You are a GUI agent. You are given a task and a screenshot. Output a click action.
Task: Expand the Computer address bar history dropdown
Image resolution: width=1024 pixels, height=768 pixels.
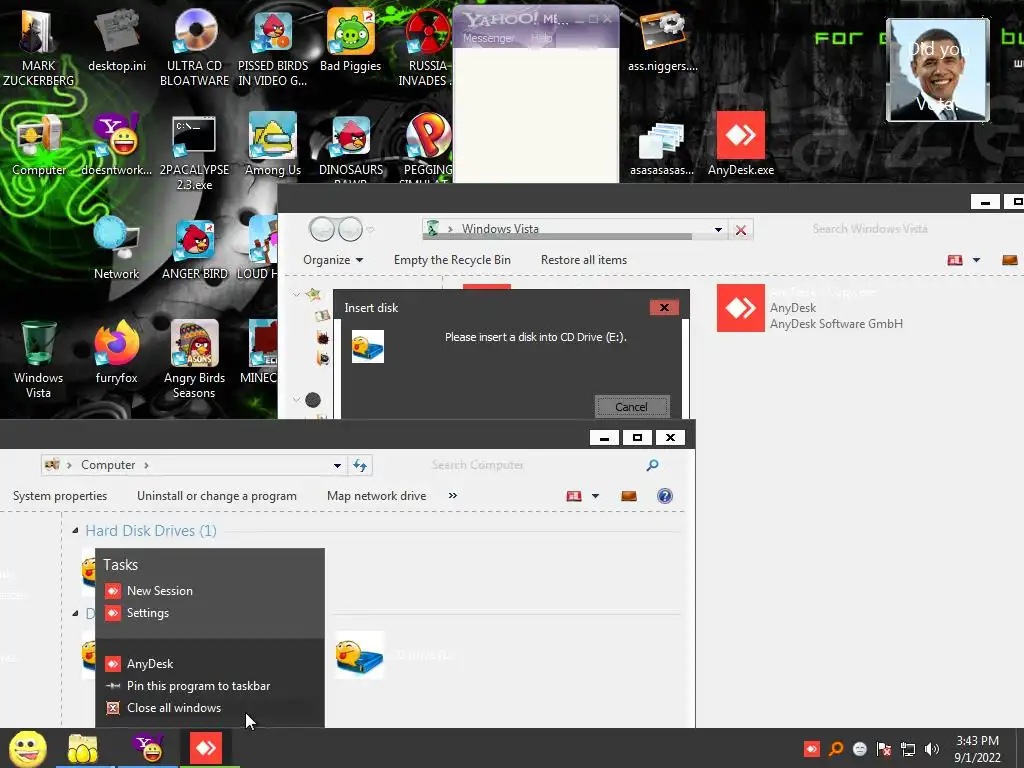[x=337, y=466]
